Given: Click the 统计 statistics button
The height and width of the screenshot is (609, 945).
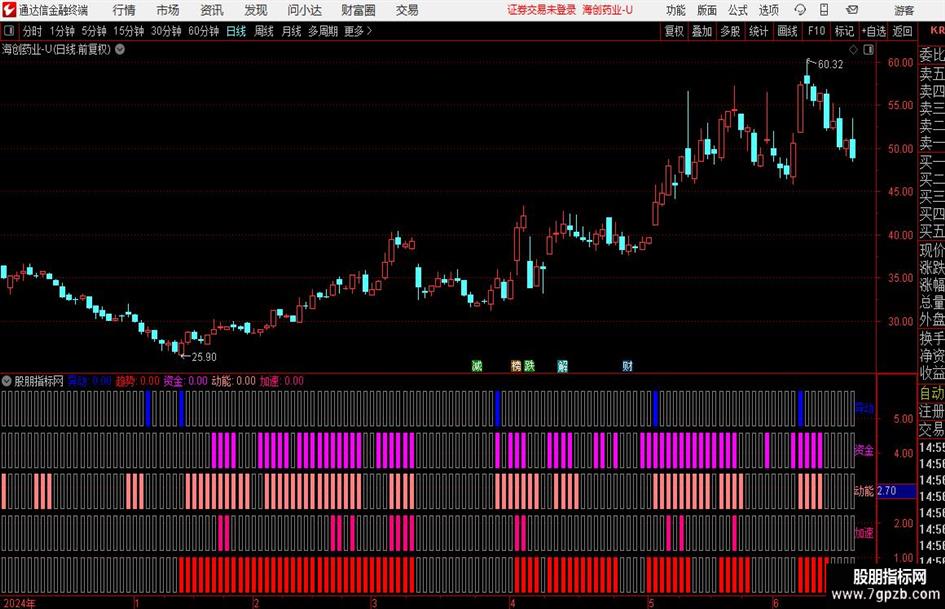Looking at the screenshot, I should [x=758, y=31].
